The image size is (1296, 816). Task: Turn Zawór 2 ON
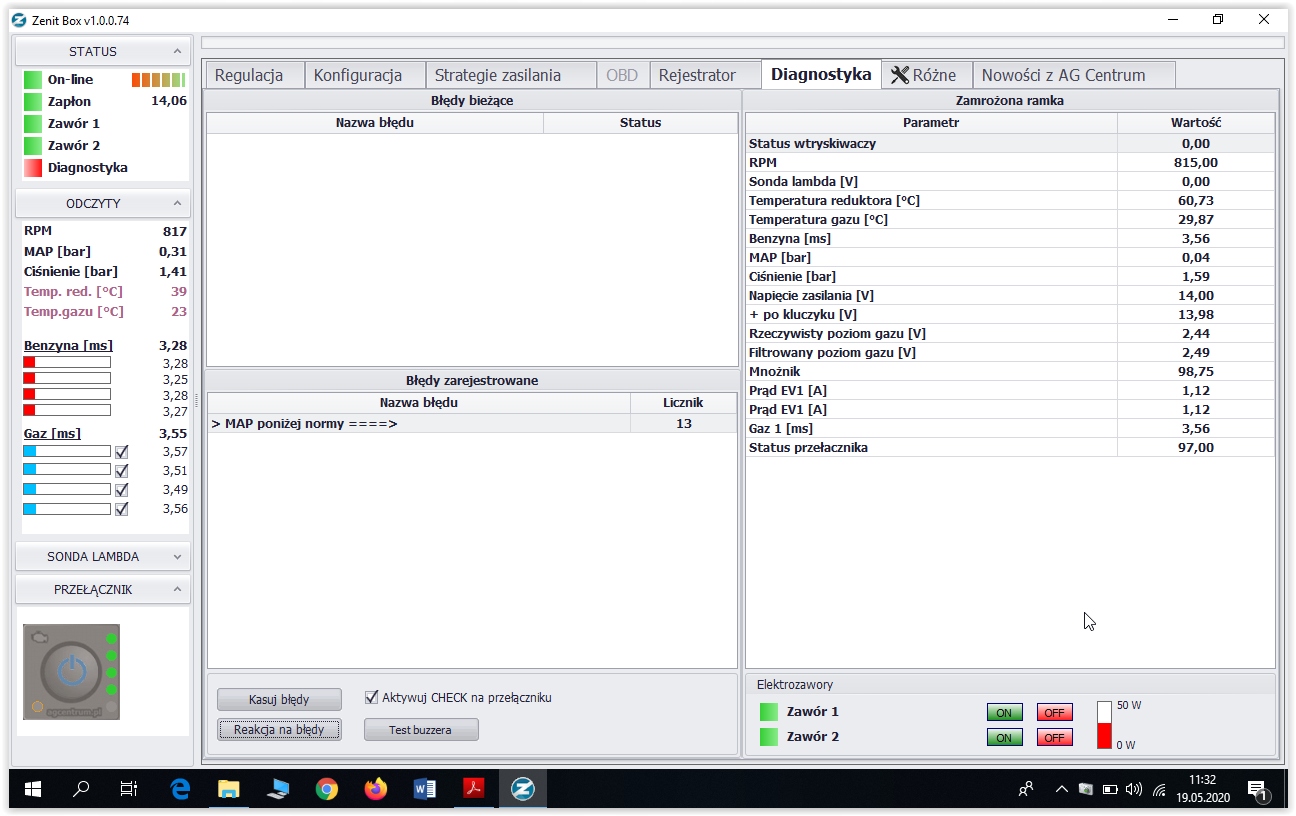[x=1004, y=738]
